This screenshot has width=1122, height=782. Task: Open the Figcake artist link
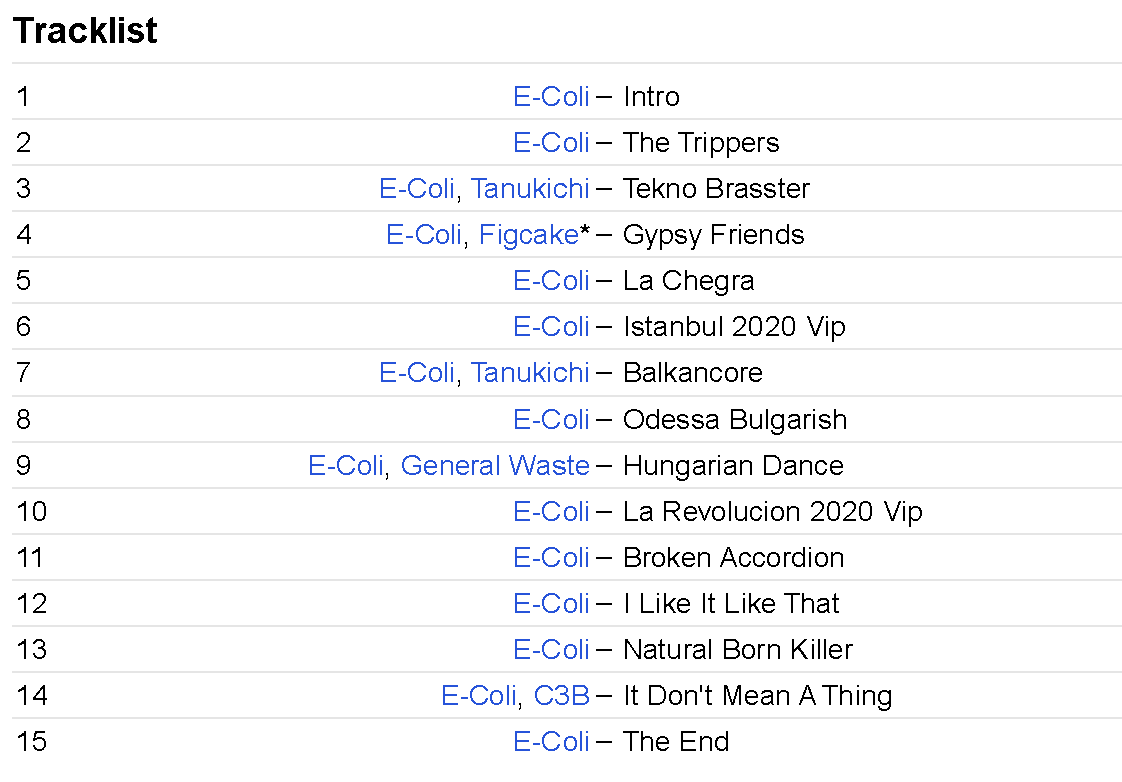point(528,235)
